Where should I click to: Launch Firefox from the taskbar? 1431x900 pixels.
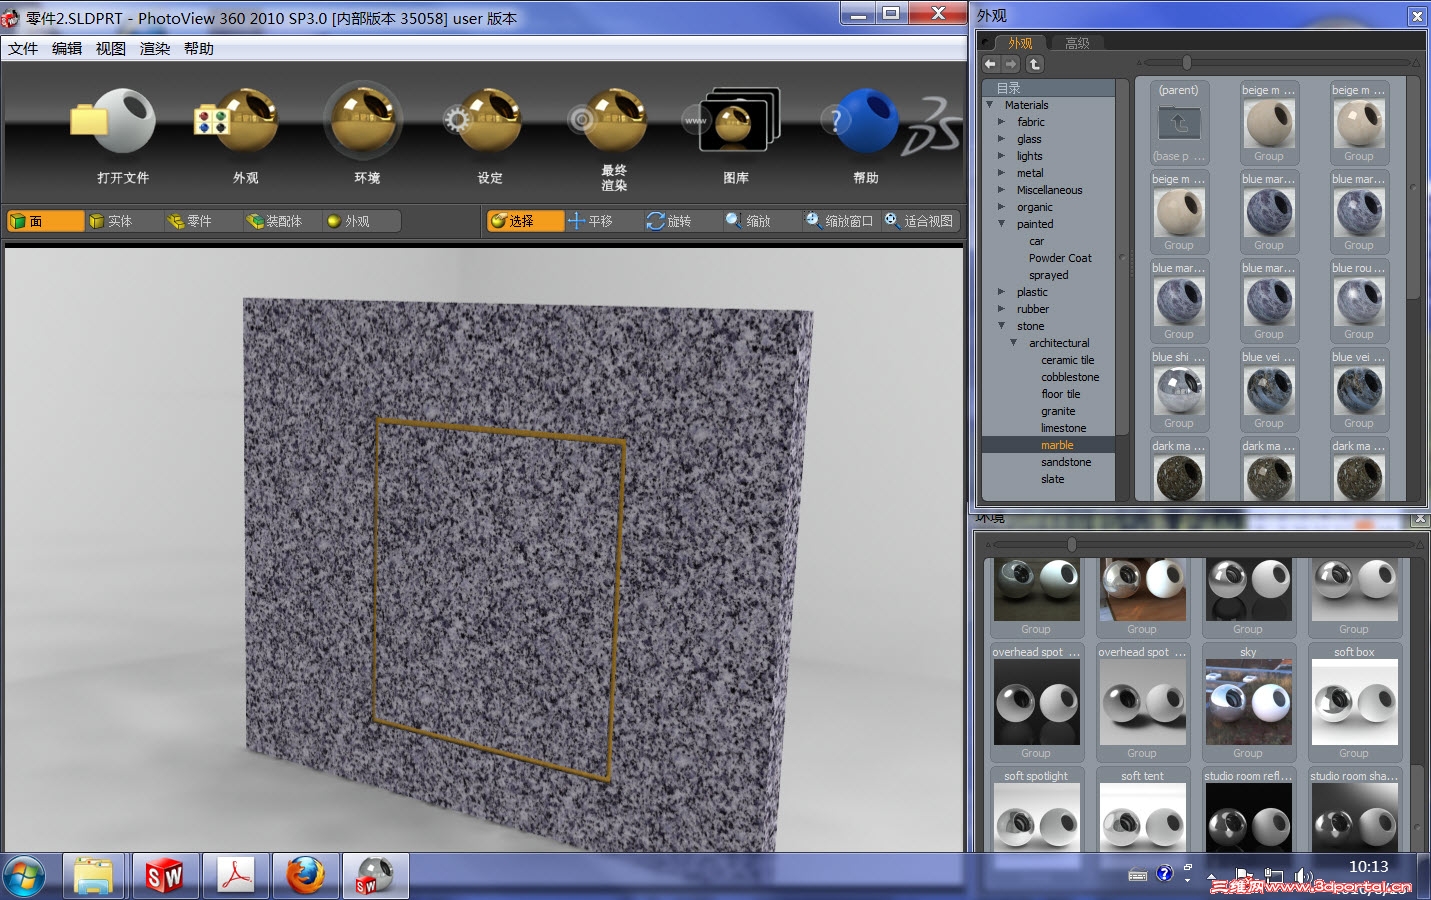point(306,877)
